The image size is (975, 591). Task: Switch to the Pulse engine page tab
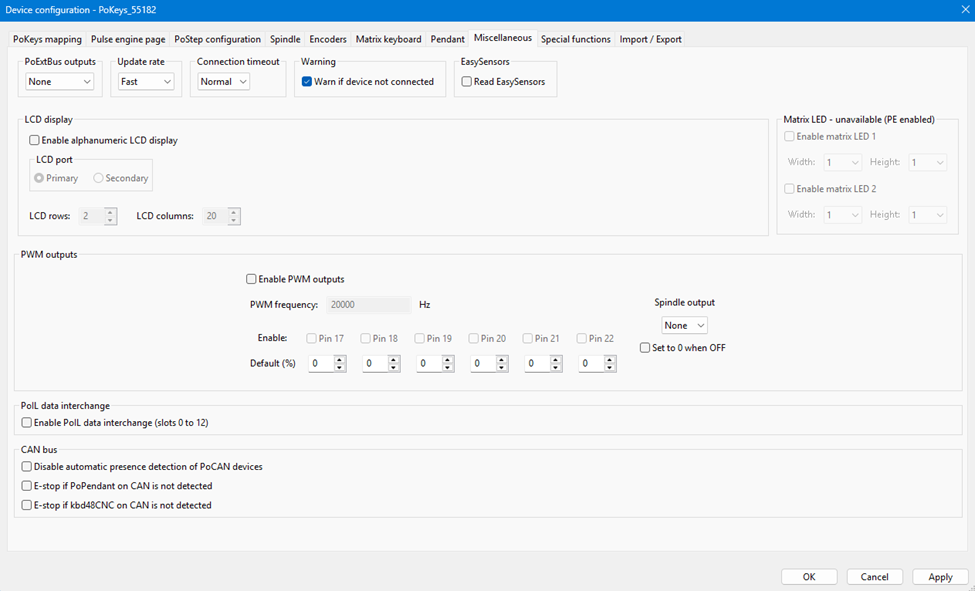[x=127, y=39]
